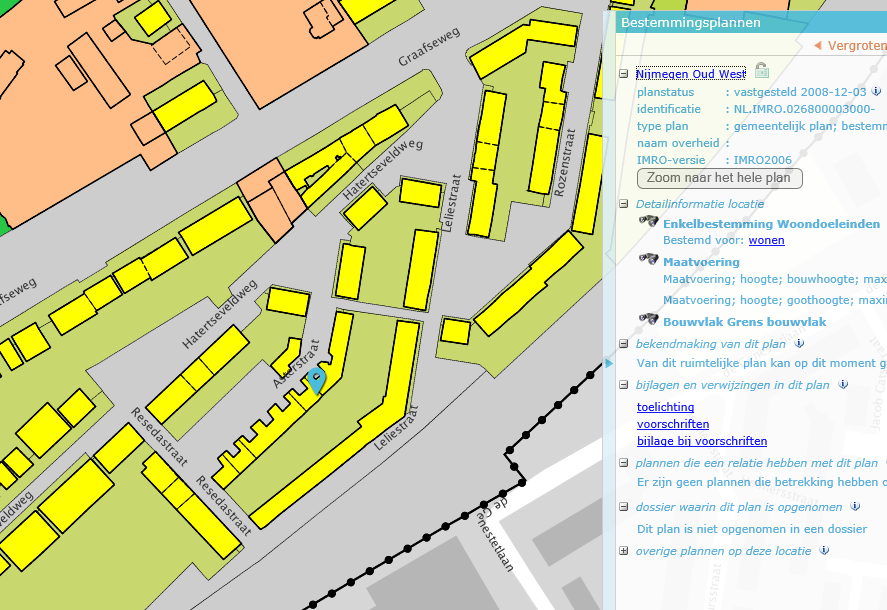Open info icon for bekendmaking van dit plan
887x610 pixels.
(x=799, y=343)
